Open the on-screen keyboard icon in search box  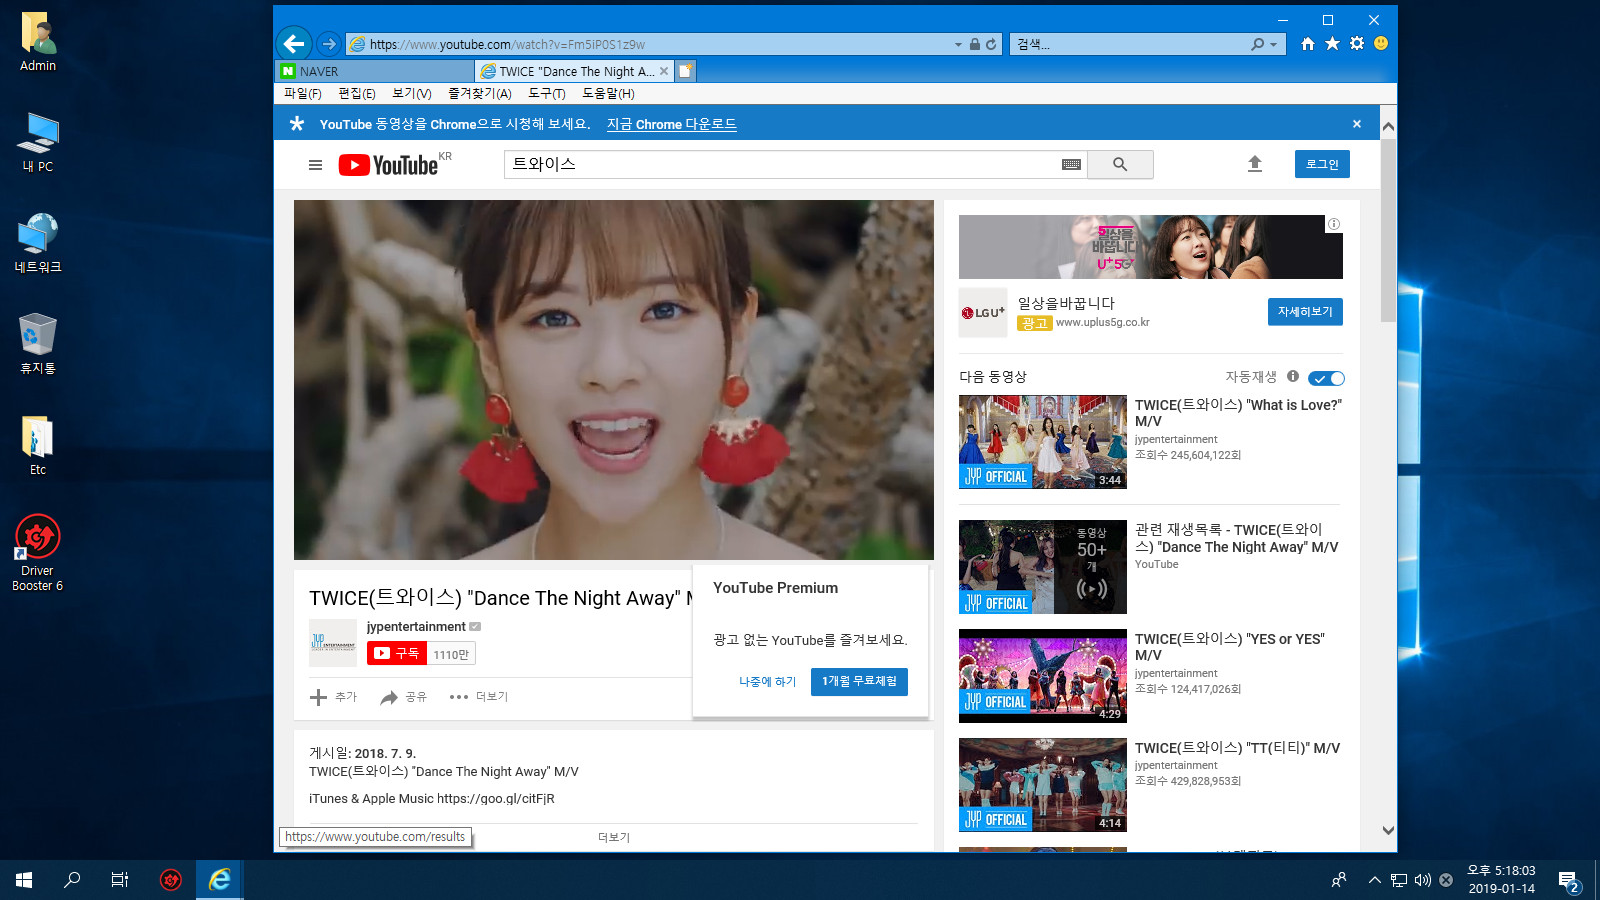[x=1071, y=165]
